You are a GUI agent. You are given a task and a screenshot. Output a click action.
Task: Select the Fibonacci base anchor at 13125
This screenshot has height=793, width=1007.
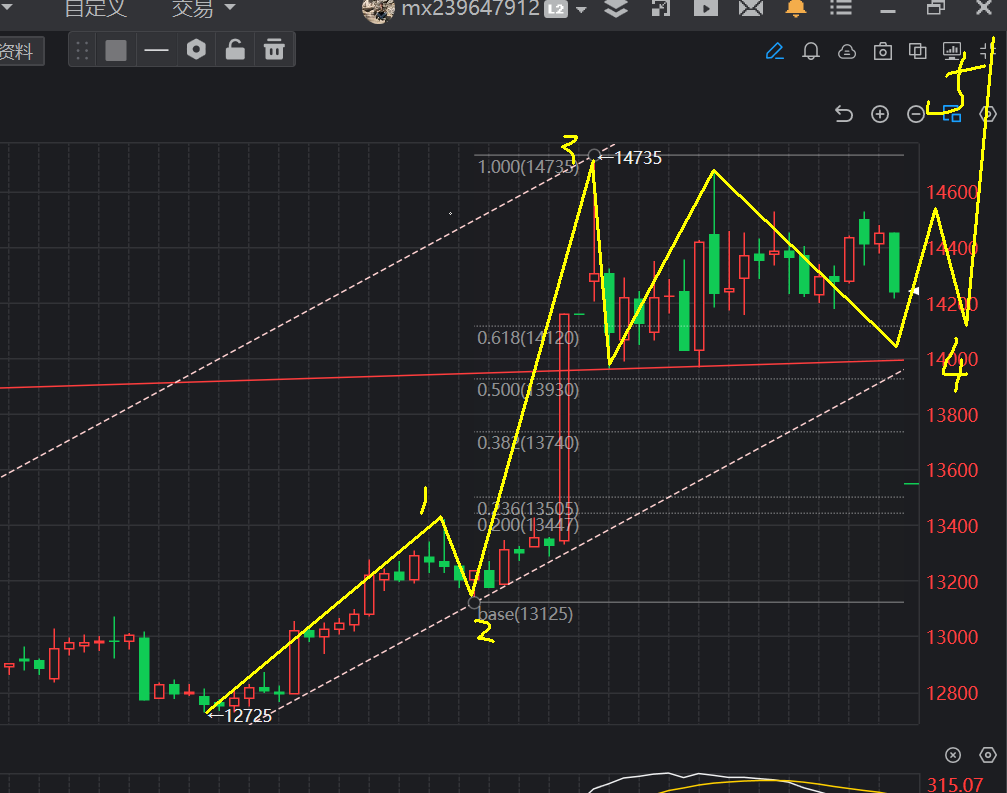[x=474, y=602]
